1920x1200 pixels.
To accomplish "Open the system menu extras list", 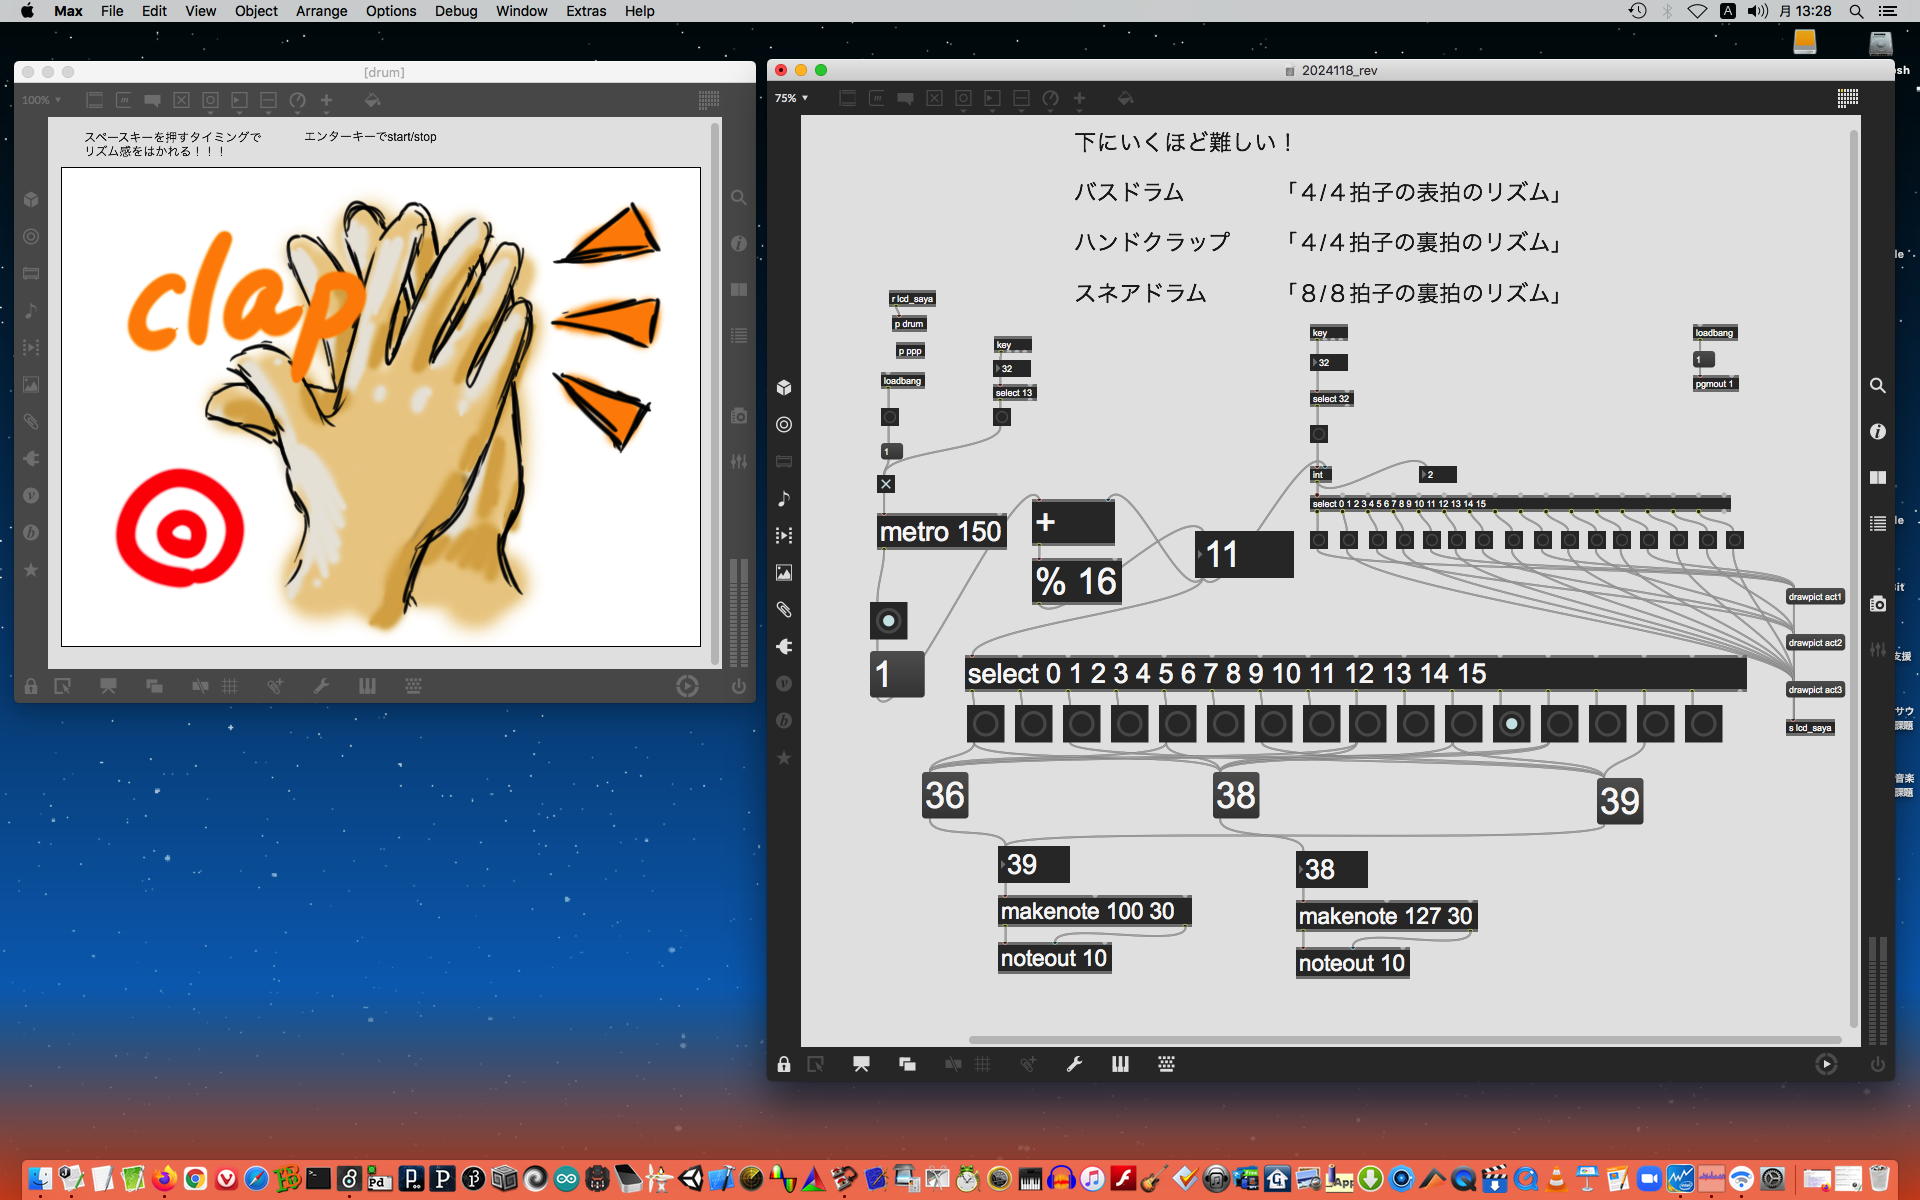I will [x=1887, y=11].
